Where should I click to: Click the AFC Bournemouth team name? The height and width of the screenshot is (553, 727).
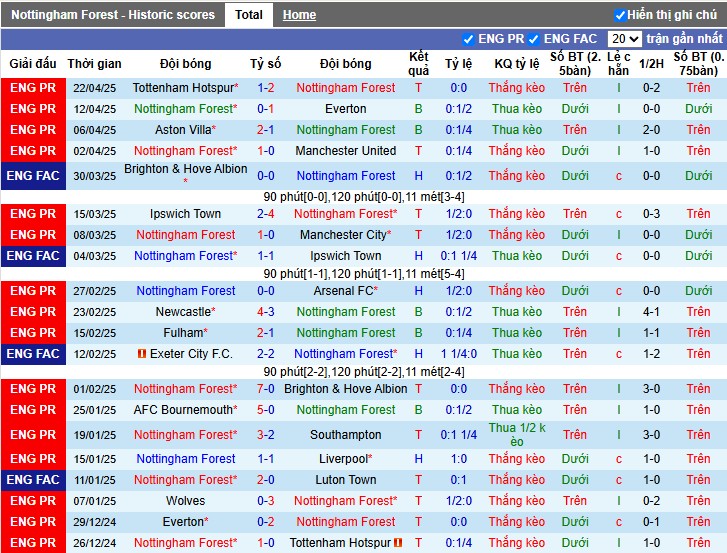click(183, 410)
